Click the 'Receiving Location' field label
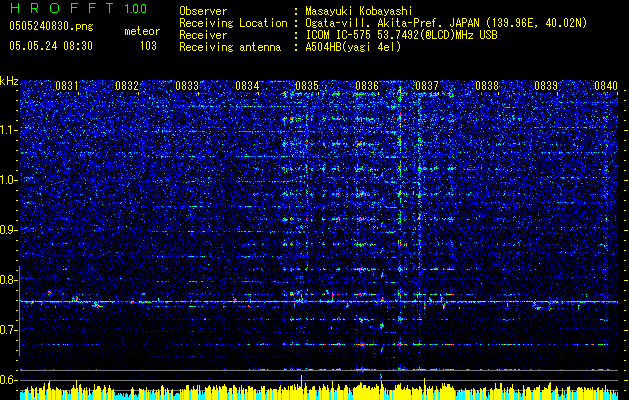This screenshot has height=400, width=629. coord(233,23)
